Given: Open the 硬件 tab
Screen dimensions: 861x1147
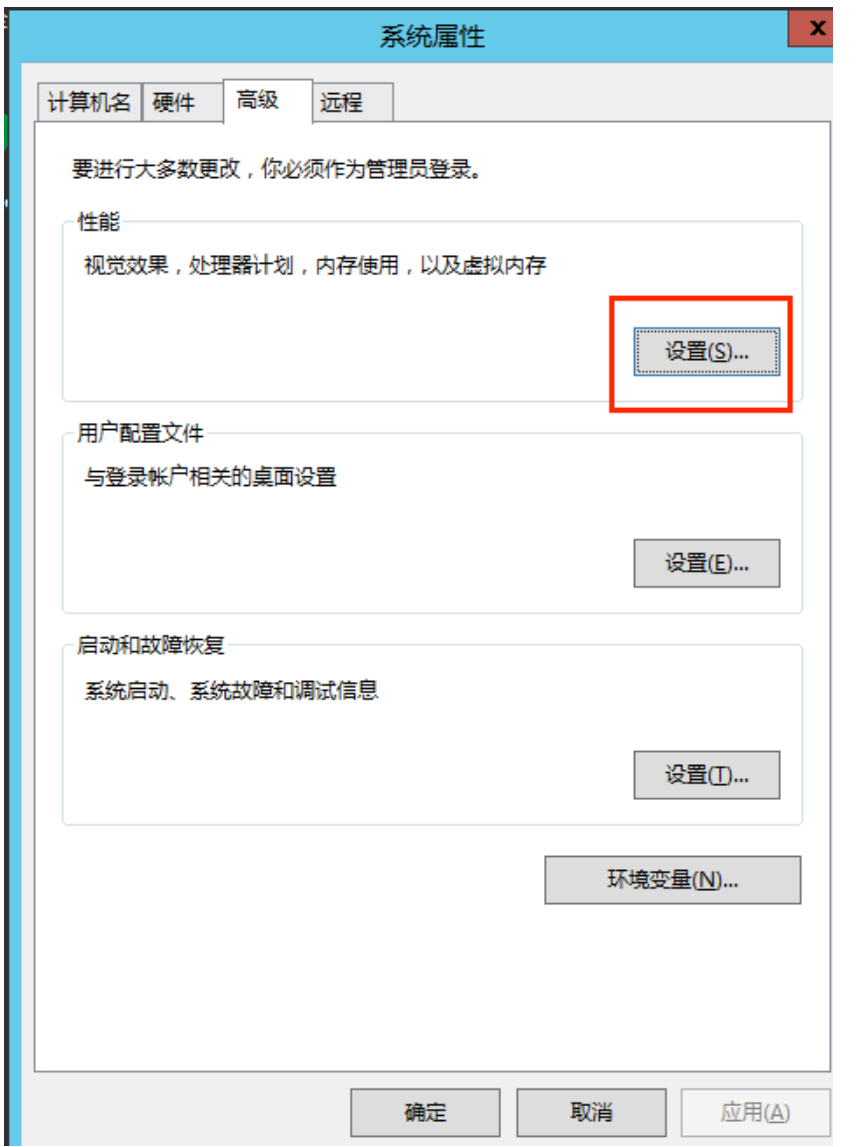Looking at the screenshot, I should pyautogui.click(x=181, y=102).
